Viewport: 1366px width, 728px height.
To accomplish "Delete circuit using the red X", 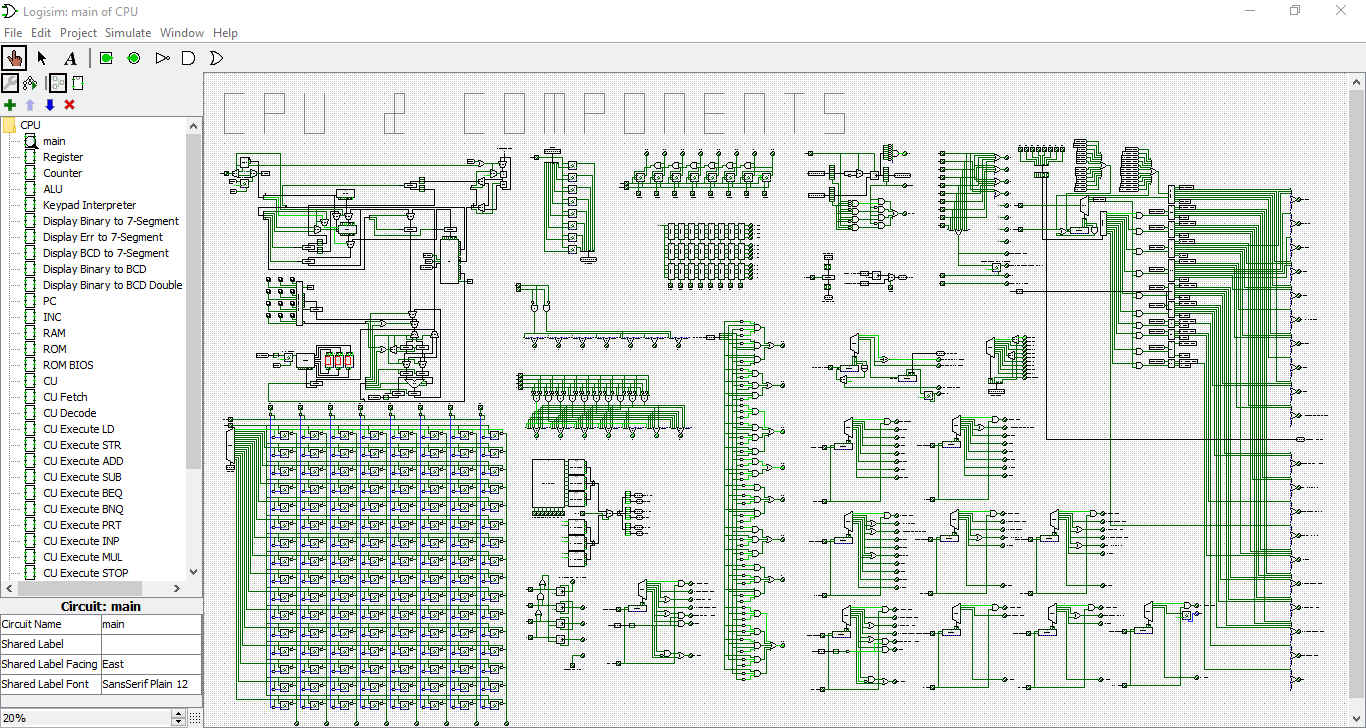I will tap(70, 105).
